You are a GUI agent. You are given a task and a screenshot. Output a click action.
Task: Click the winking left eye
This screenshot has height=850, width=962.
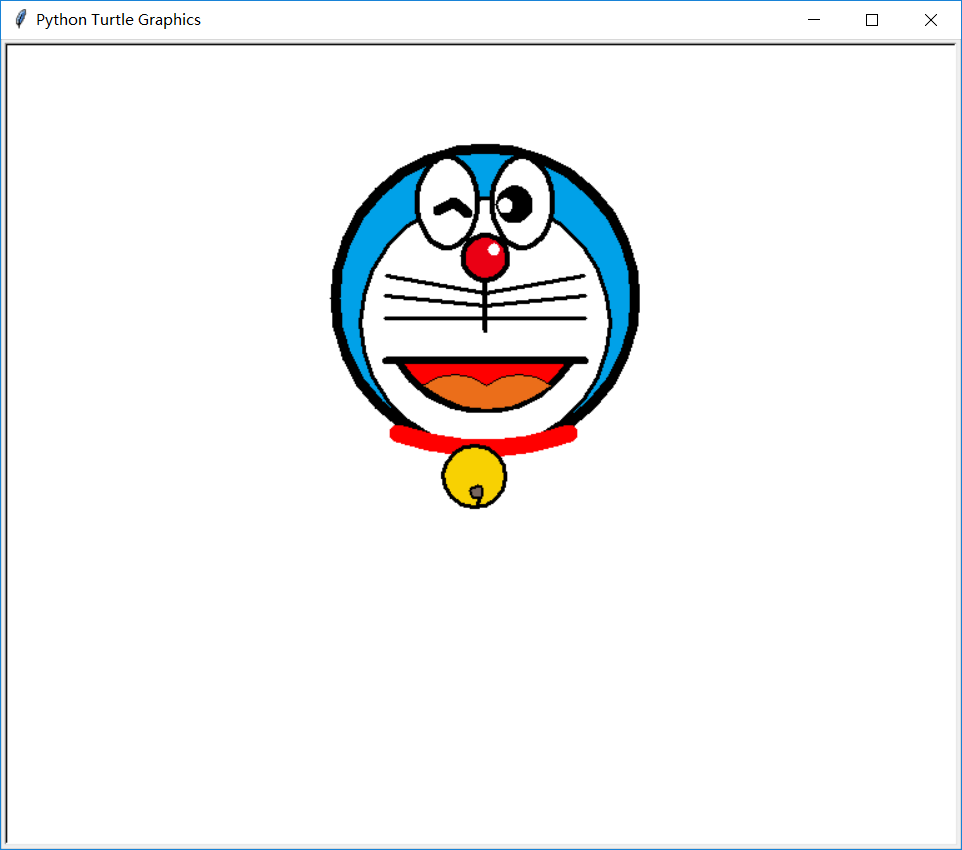447,203
